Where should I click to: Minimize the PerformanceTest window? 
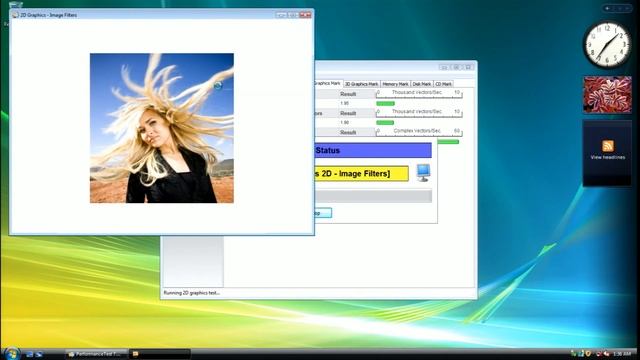[444, 67]
